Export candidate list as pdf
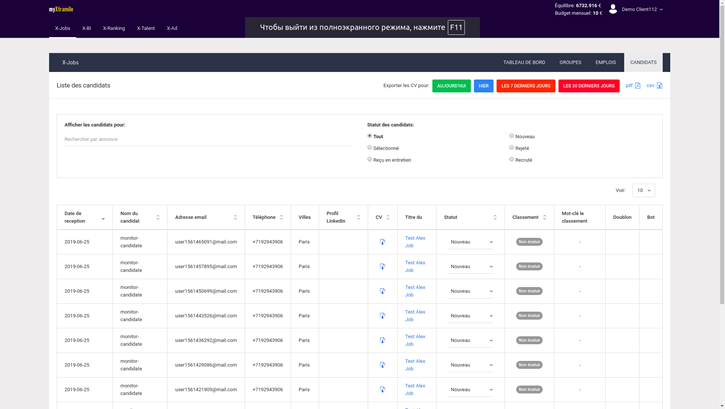 [x=633, y=85]
